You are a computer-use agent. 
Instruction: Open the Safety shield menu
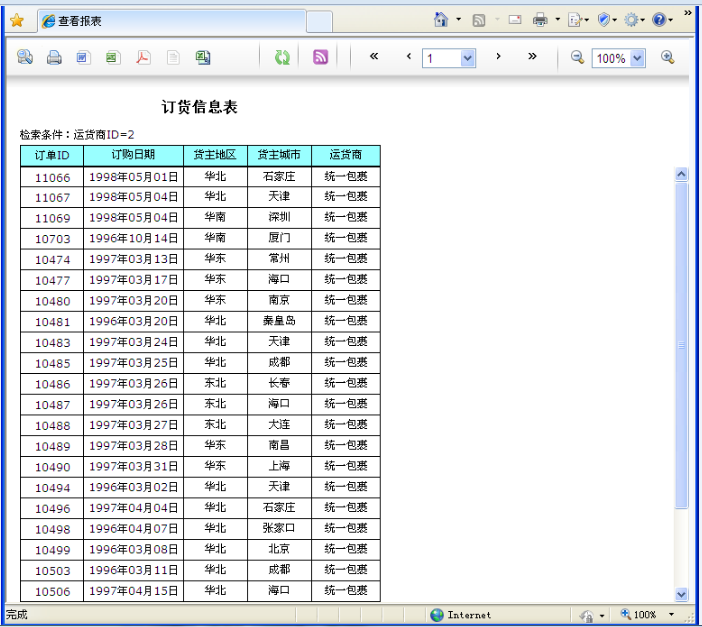(x=604, y=20)
